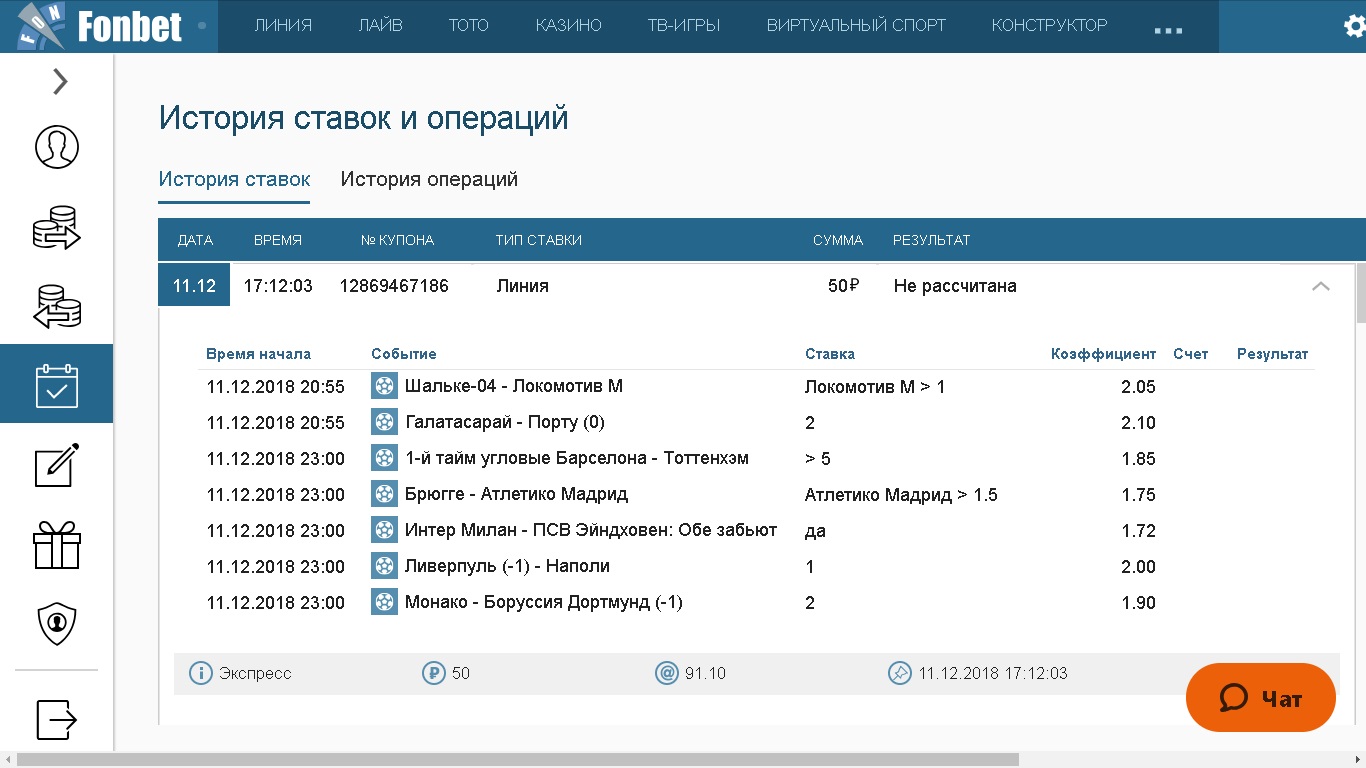Open the gift box bonuses icon
The image size is (1366, 768).
57,546
